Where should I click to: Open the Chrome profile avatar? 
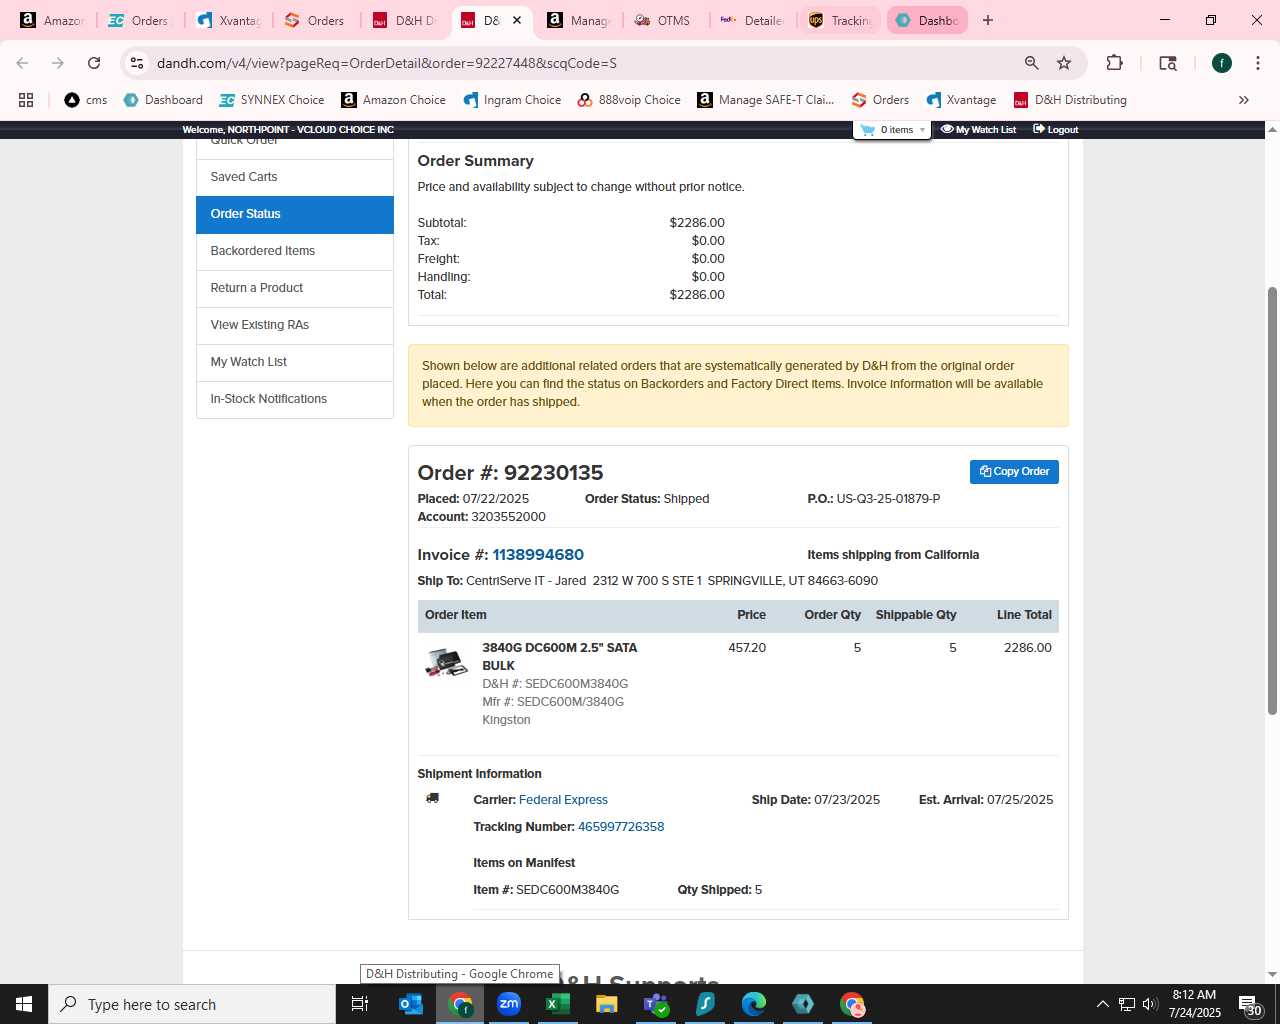[x=1222, y=63]
